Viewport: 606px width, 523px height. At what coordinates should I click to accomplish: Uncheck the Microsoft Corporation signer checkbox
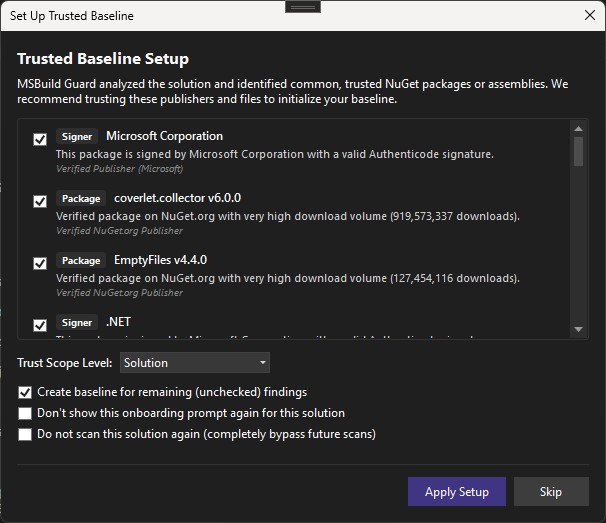point(40,139)
